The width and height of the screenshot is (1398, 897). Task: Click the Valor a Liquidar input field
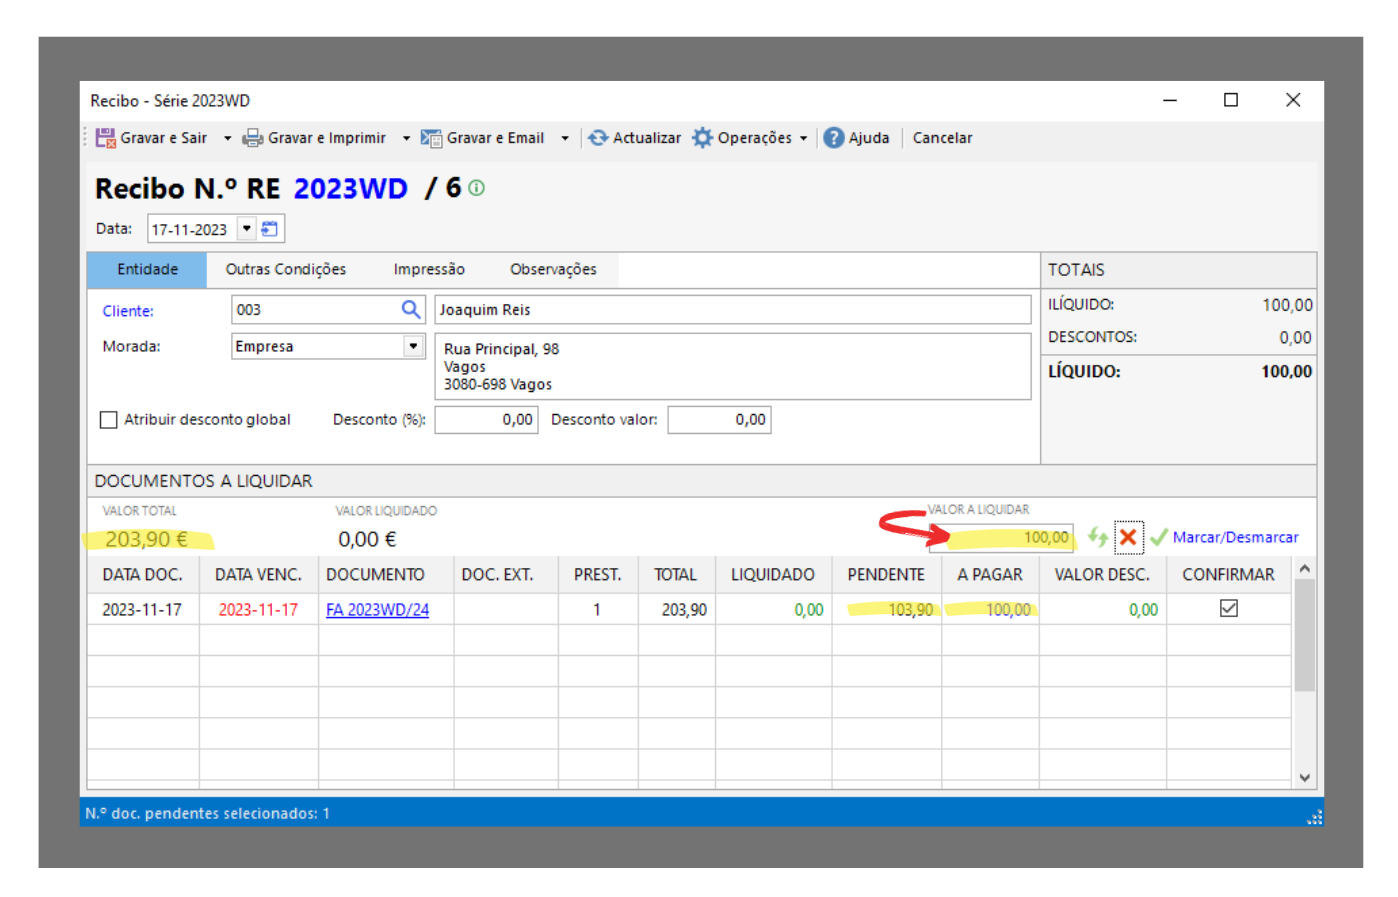[x=1002, y=538]
